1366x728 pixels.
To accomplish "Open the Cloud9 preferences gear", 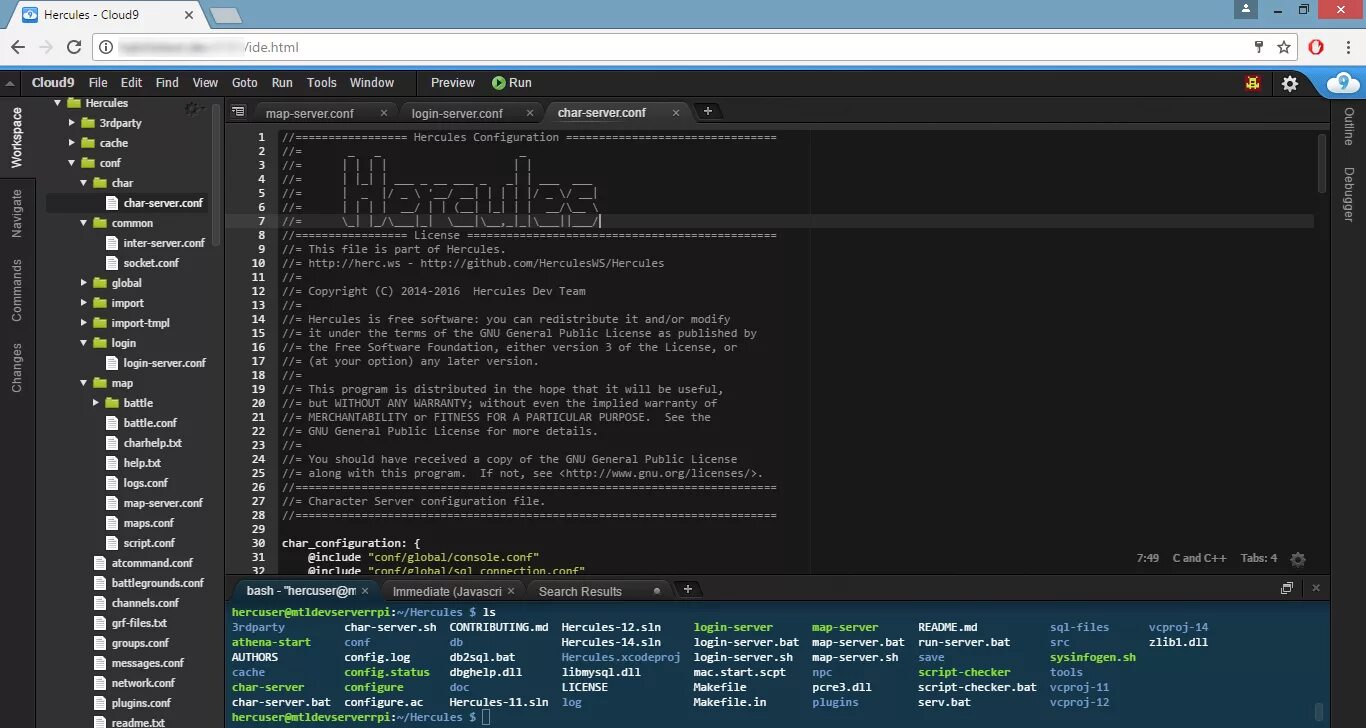I will (1290, 84).
